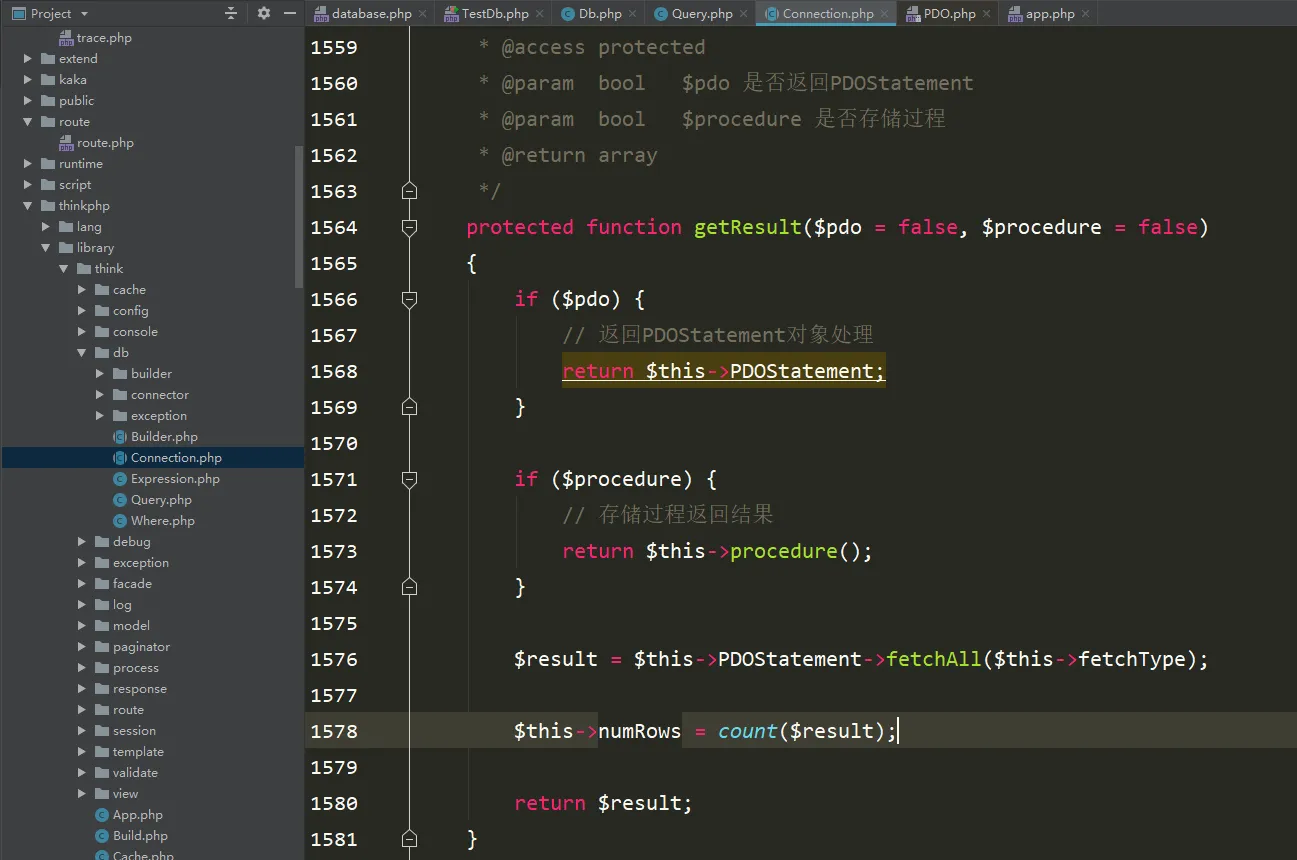Click line number 1578 in the gutter
Viewport: 1297px width, 860px height.
(x=334, y=731)
